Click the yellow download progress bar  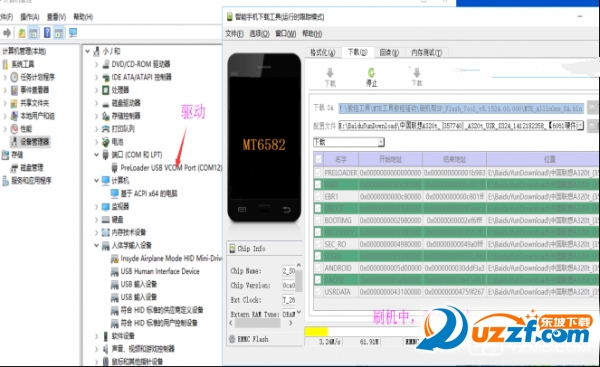(316, 331)
